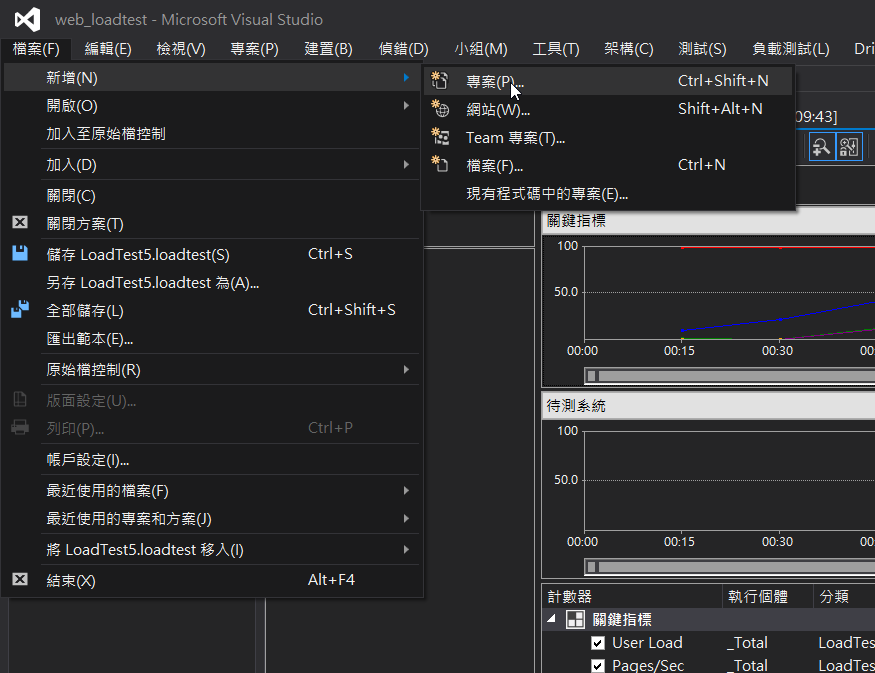Screen dimensions: 875x673
Task: Open the 偵錯(D) menu
Action: (x=403, y=49)
